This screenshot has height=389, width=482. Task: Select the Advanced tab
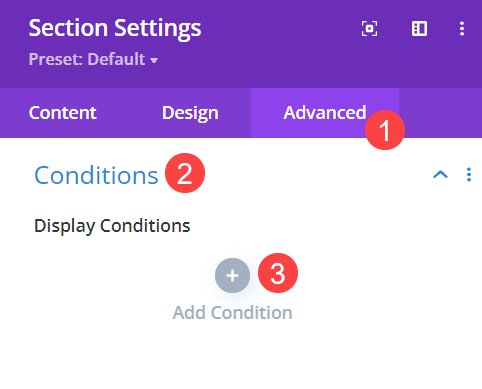pyautogui.click(x=325, y=113)
